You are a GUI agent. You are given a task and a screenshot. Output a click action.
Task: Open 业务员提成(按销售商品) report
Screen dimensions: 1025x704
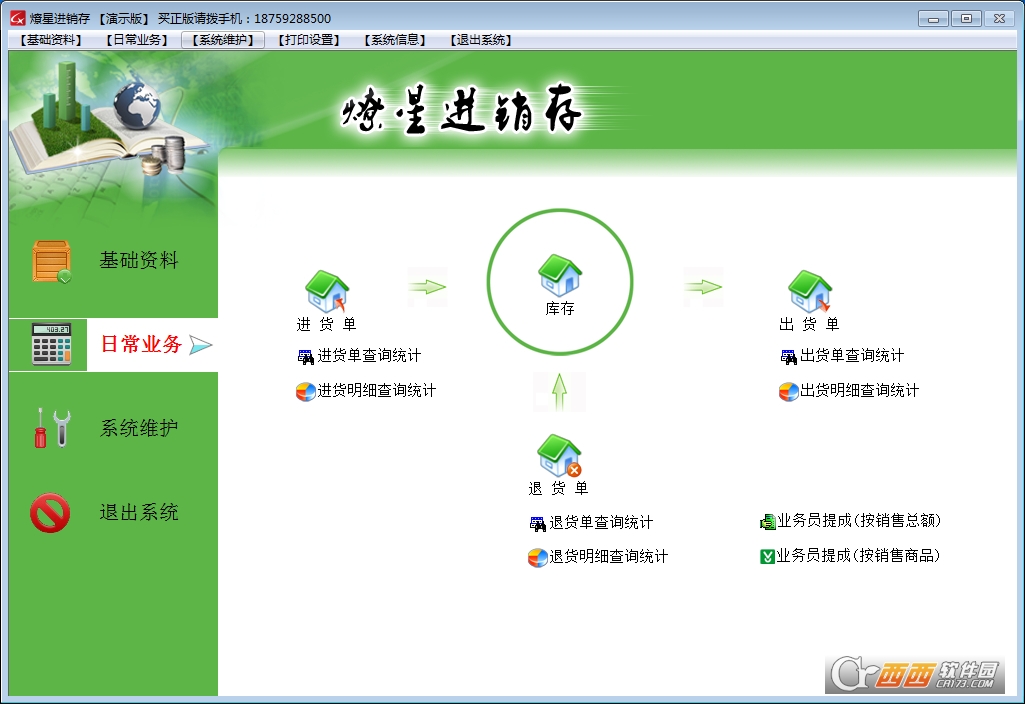coord(858,556)
